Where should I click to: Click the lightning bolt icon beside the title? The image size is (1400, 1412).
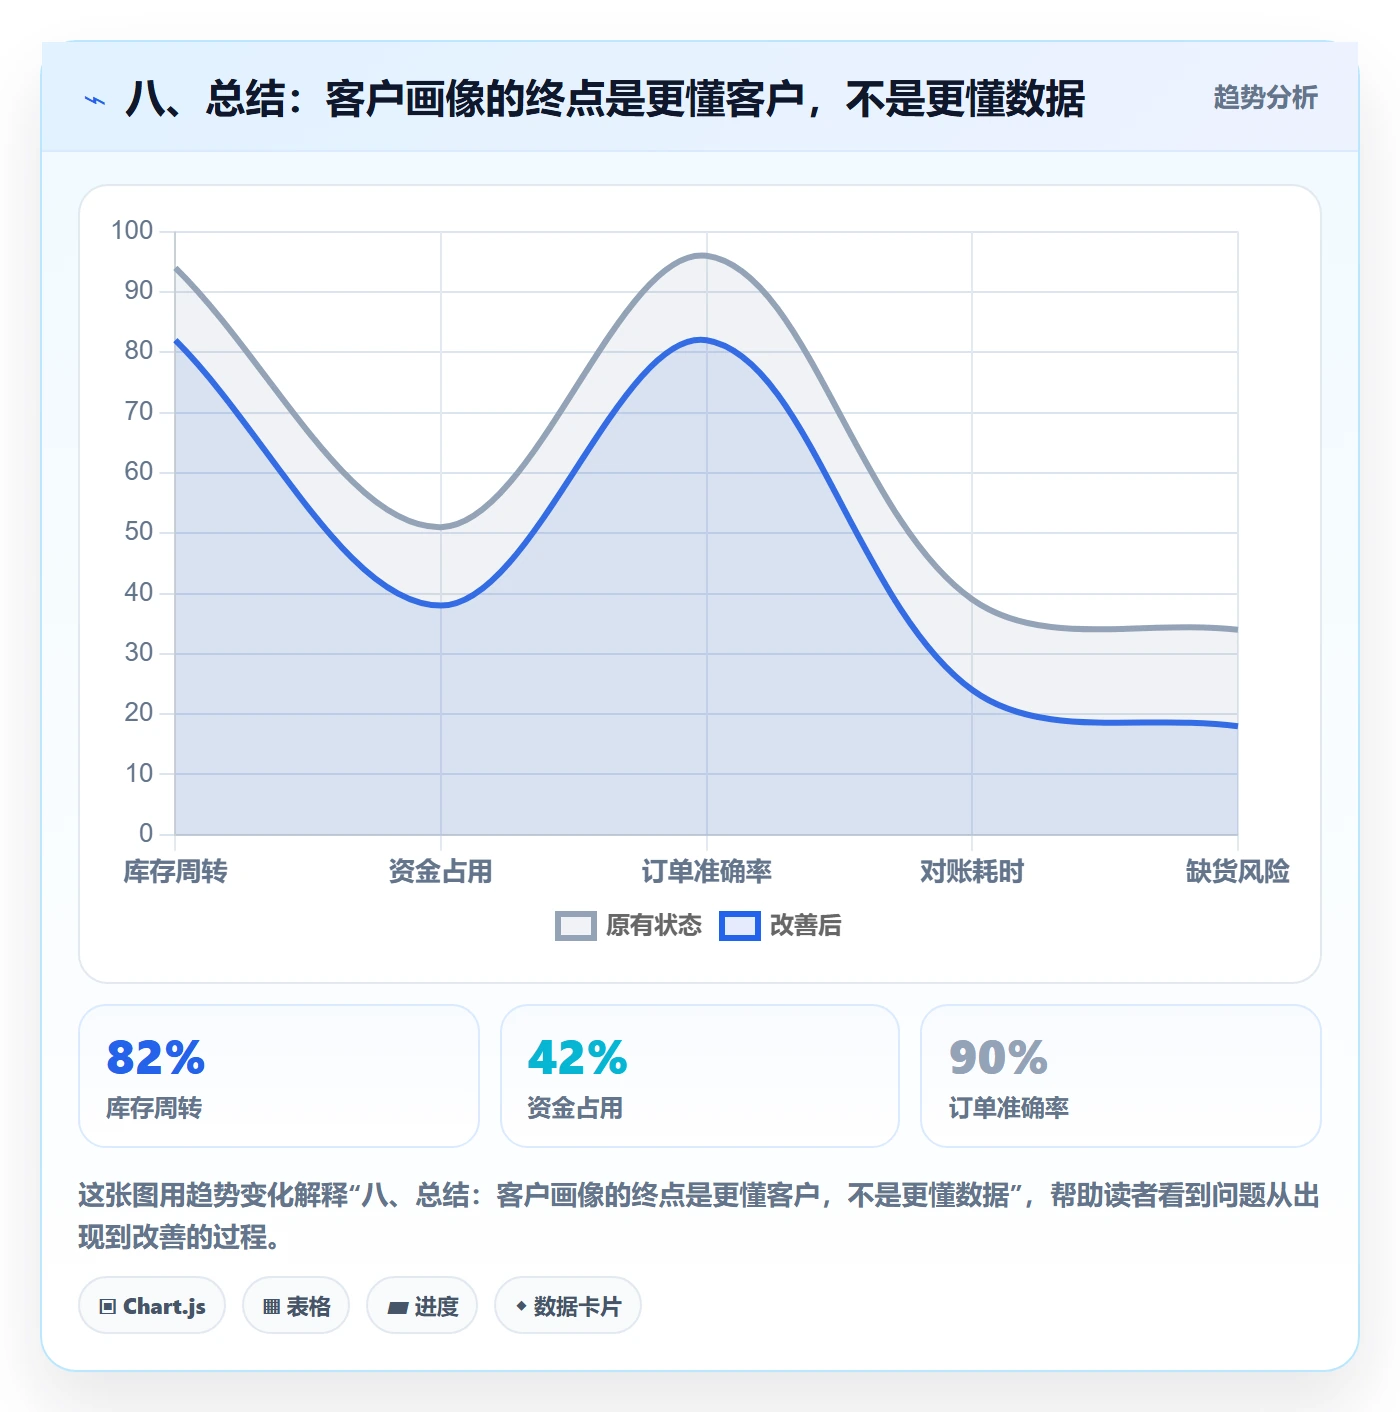95,100
